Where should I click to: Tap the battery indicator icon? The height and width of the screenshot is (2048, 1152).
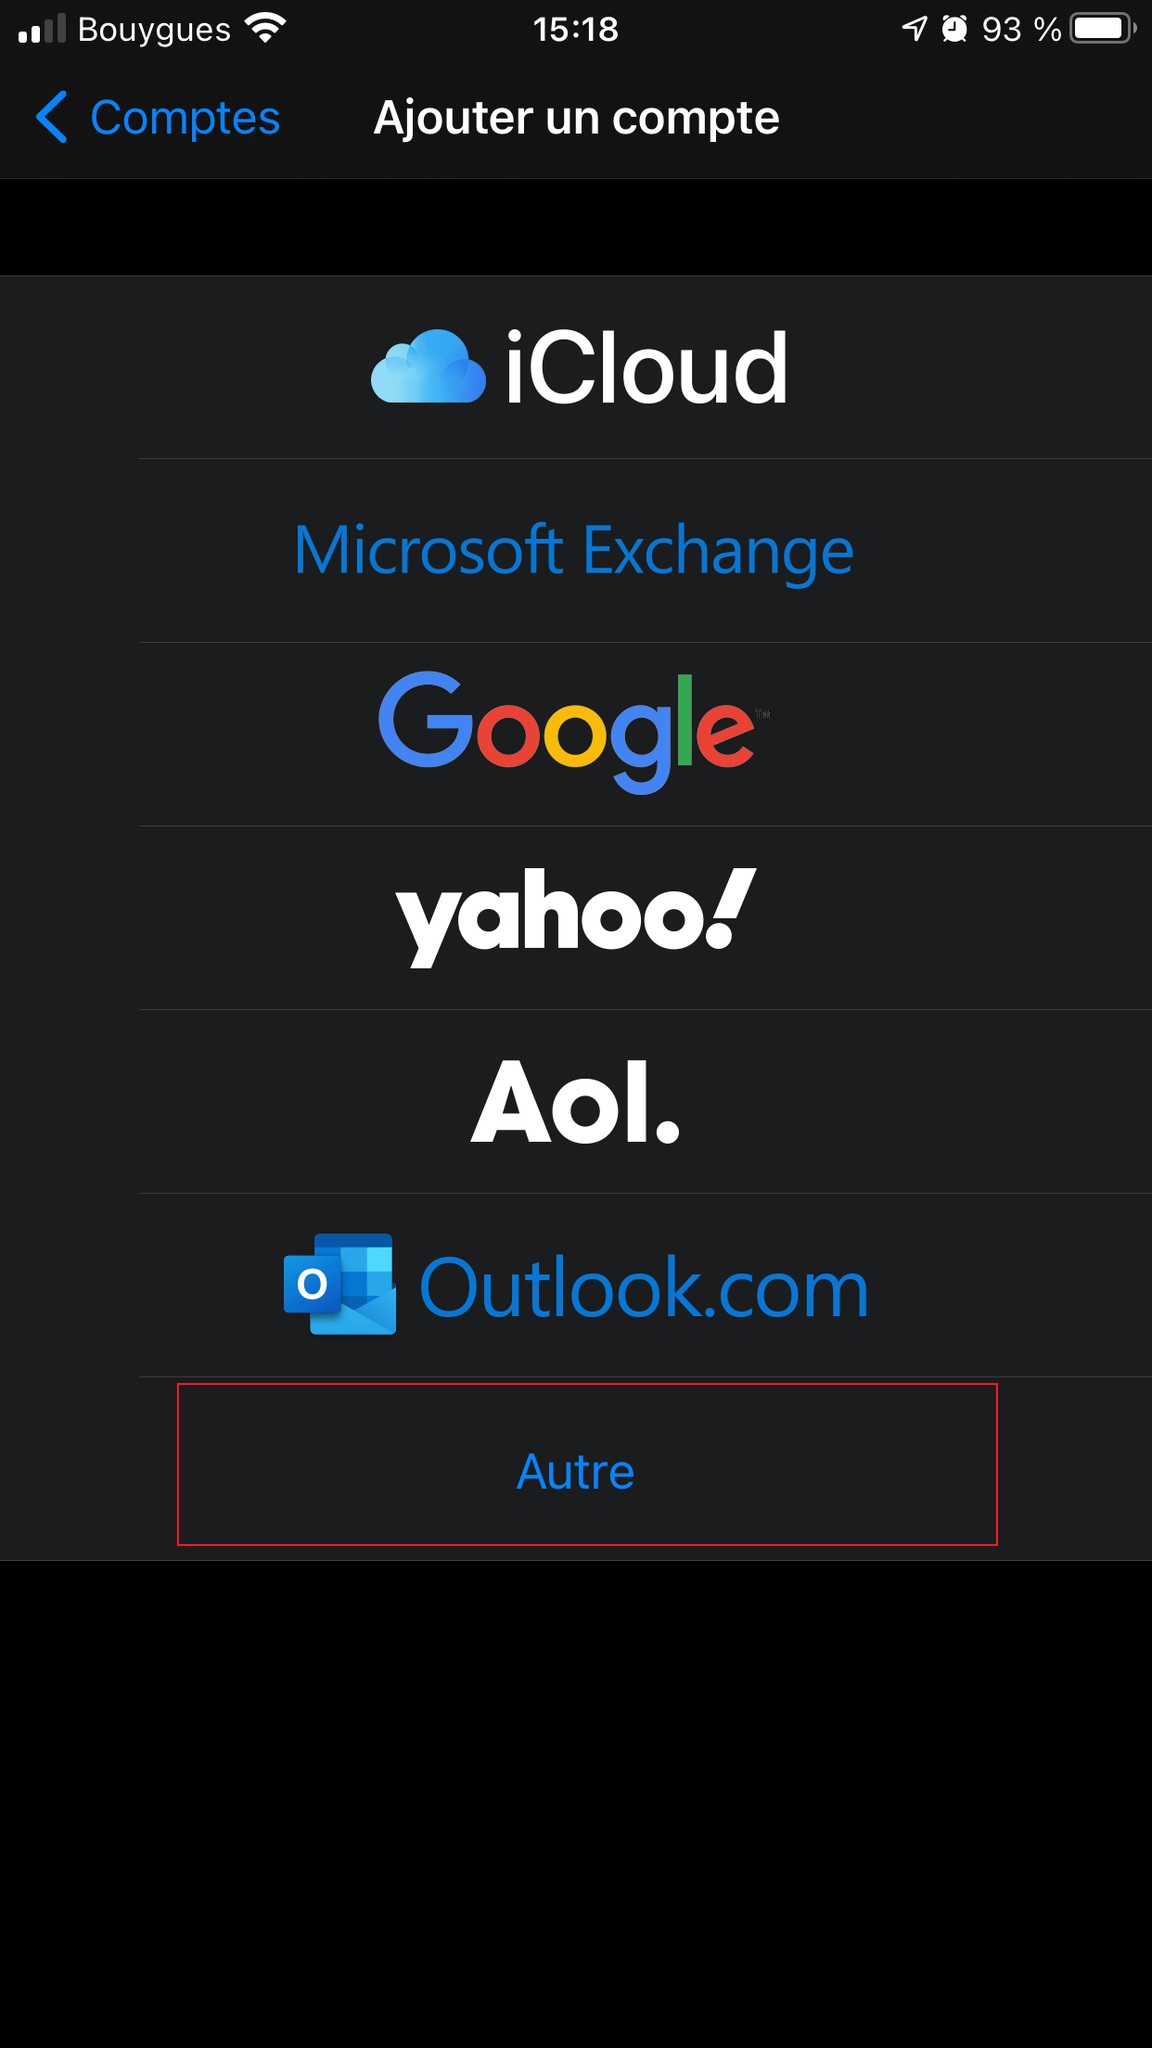[x=1104, y=28]
